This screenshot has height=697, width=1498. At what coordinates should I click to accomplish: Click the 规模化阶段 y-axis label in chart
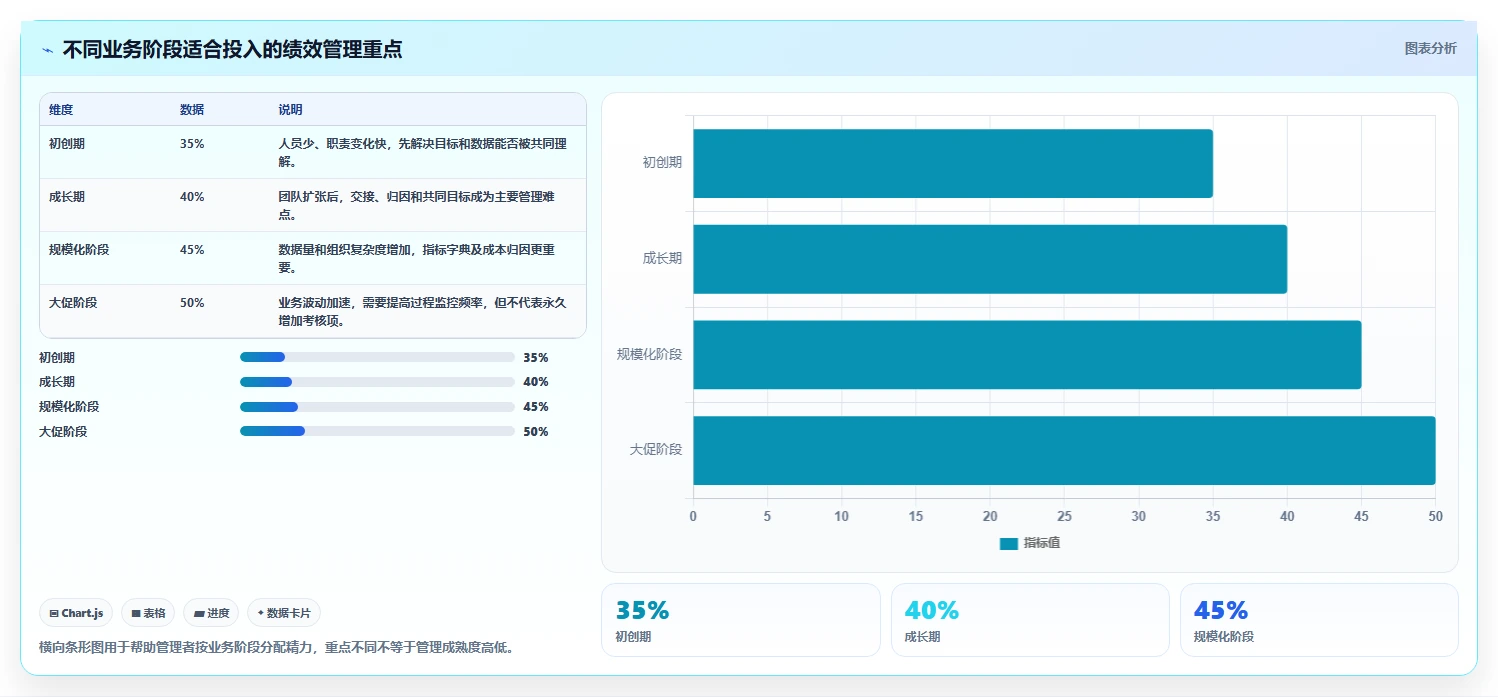pos(650,354)
